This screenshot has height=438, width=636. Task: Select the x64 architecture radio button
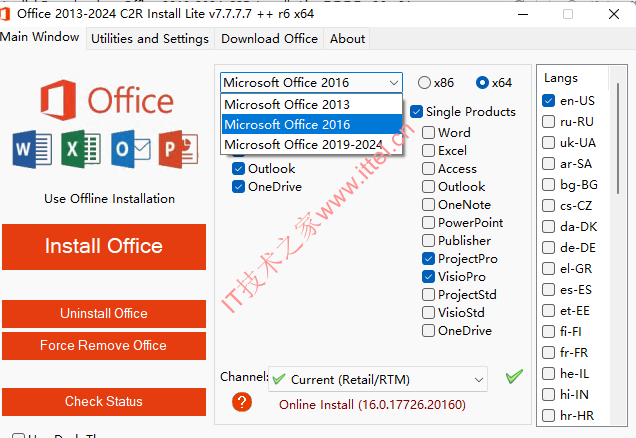pos(482,83)
